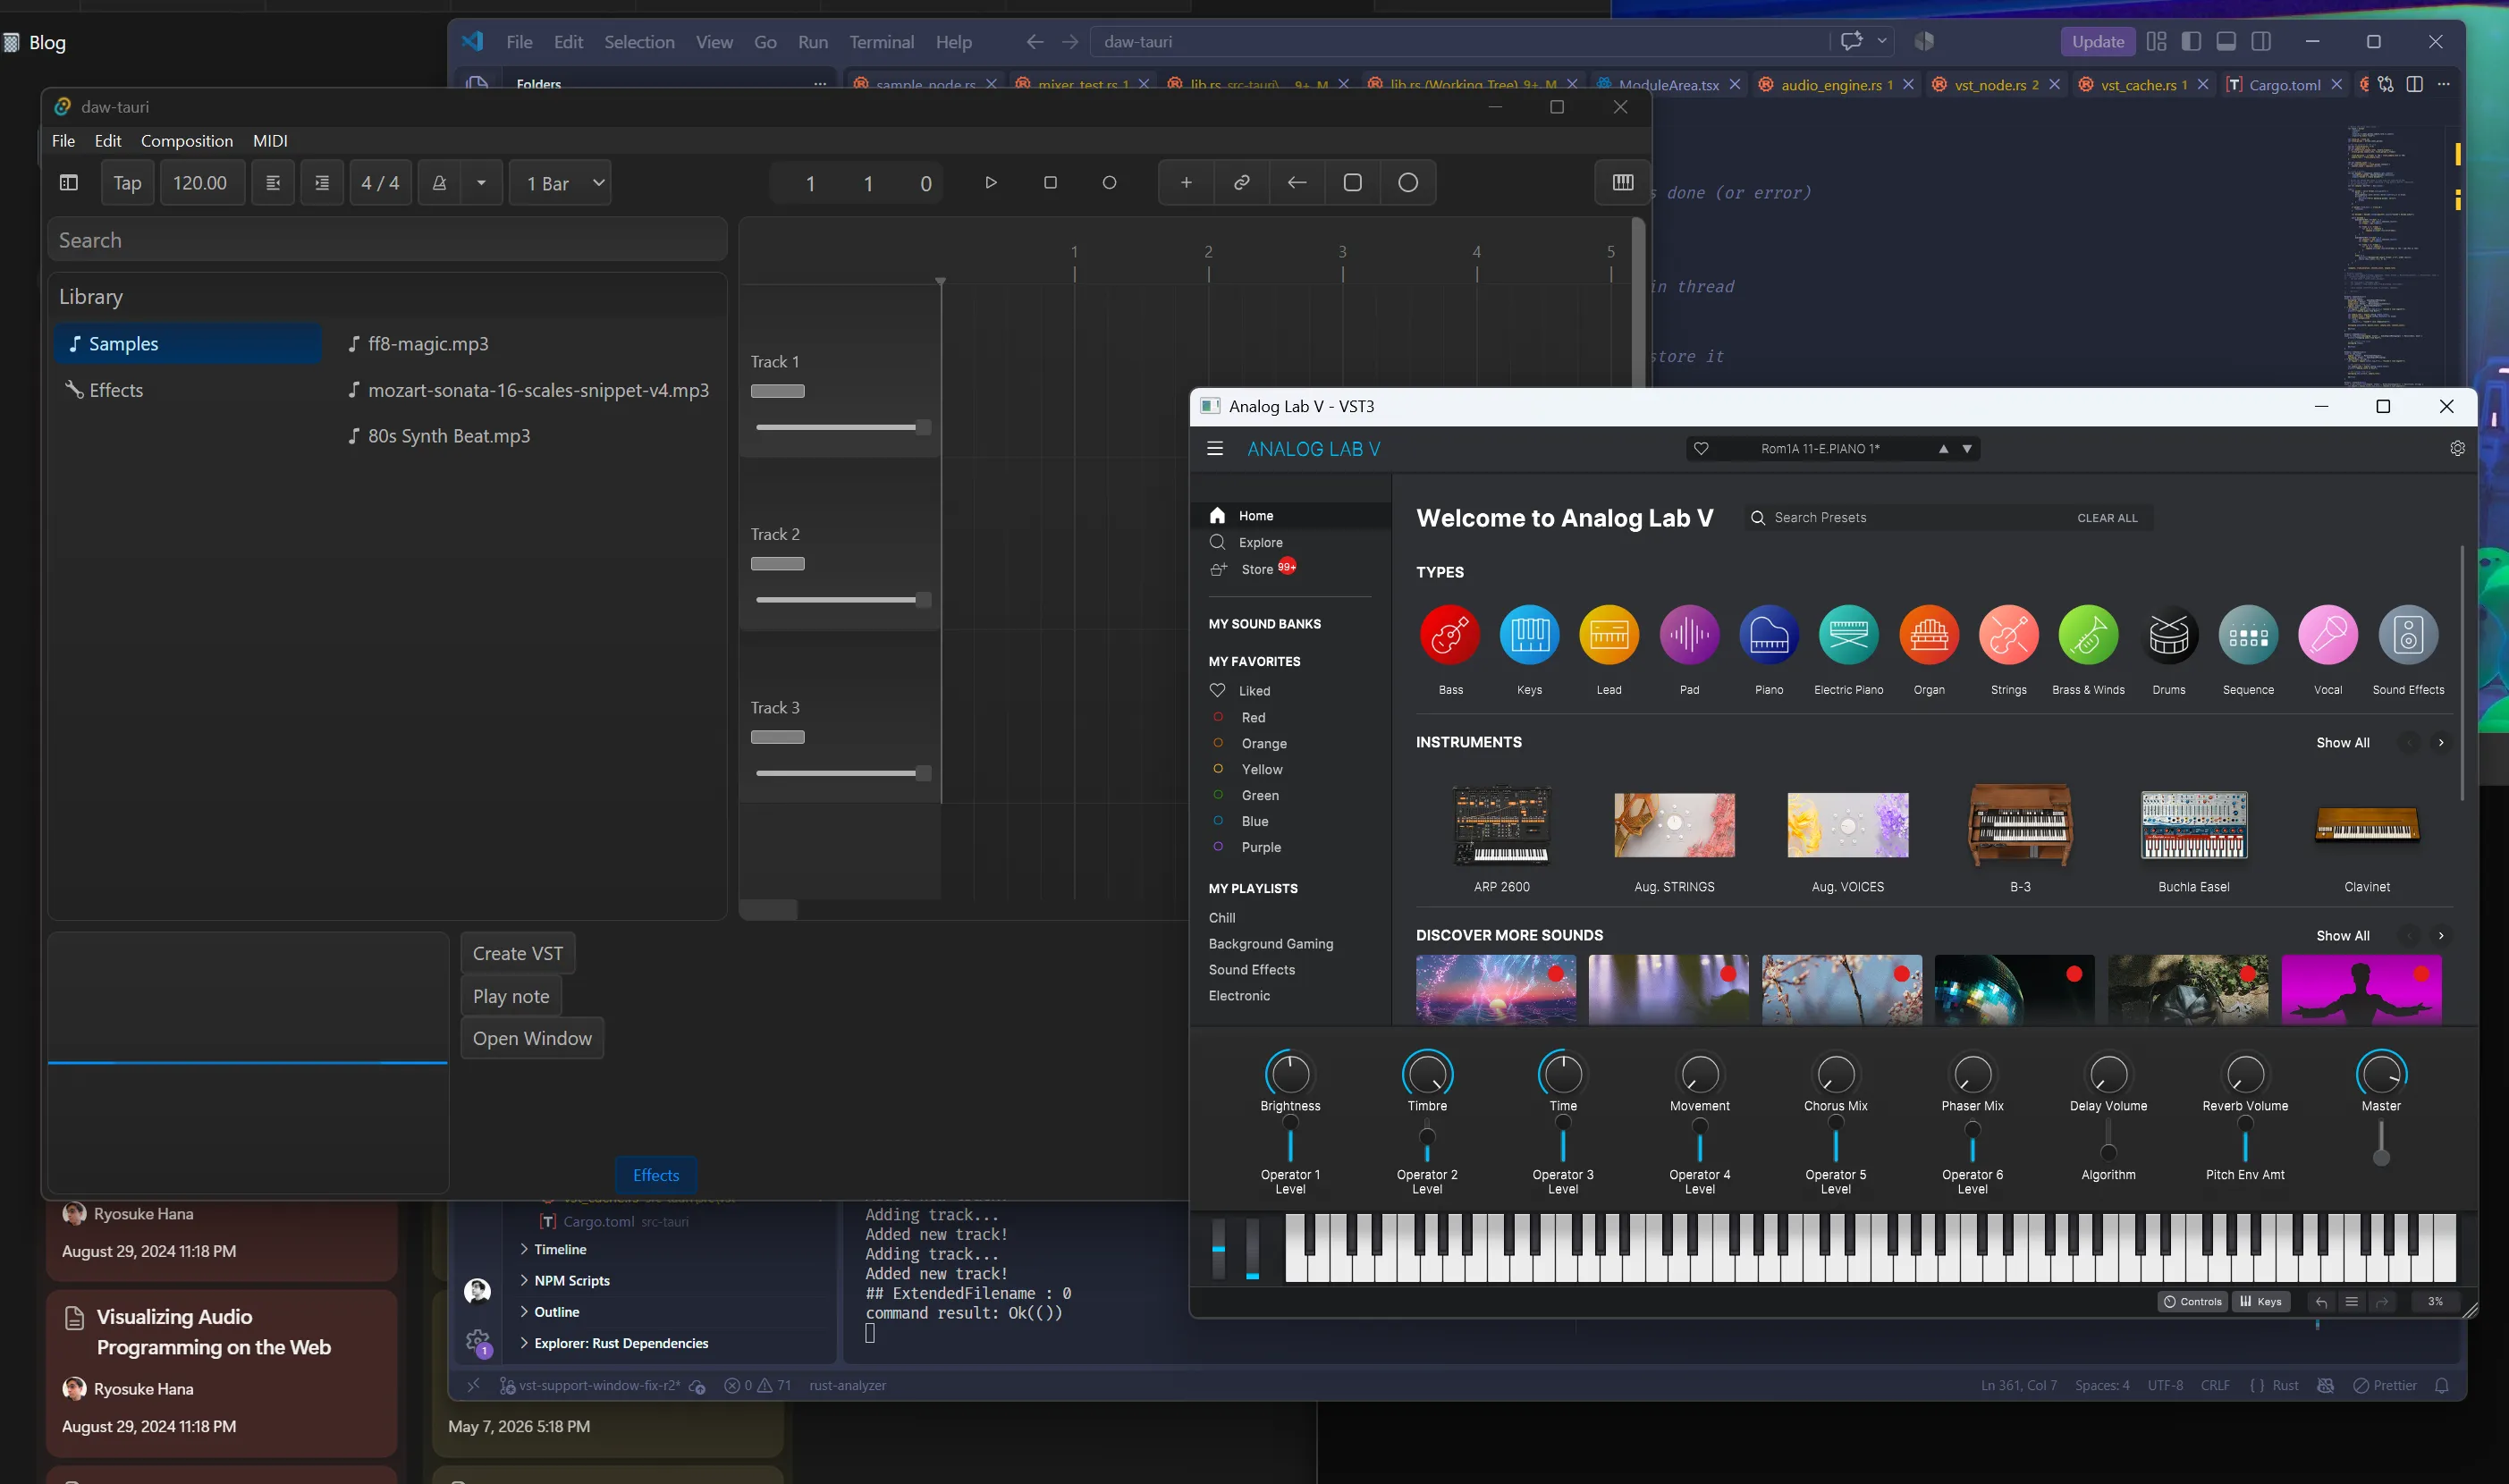Toggle the metronome icon in daw-tauri toolbar
Screen dimensions: 2509x1484
pos(439,183)
